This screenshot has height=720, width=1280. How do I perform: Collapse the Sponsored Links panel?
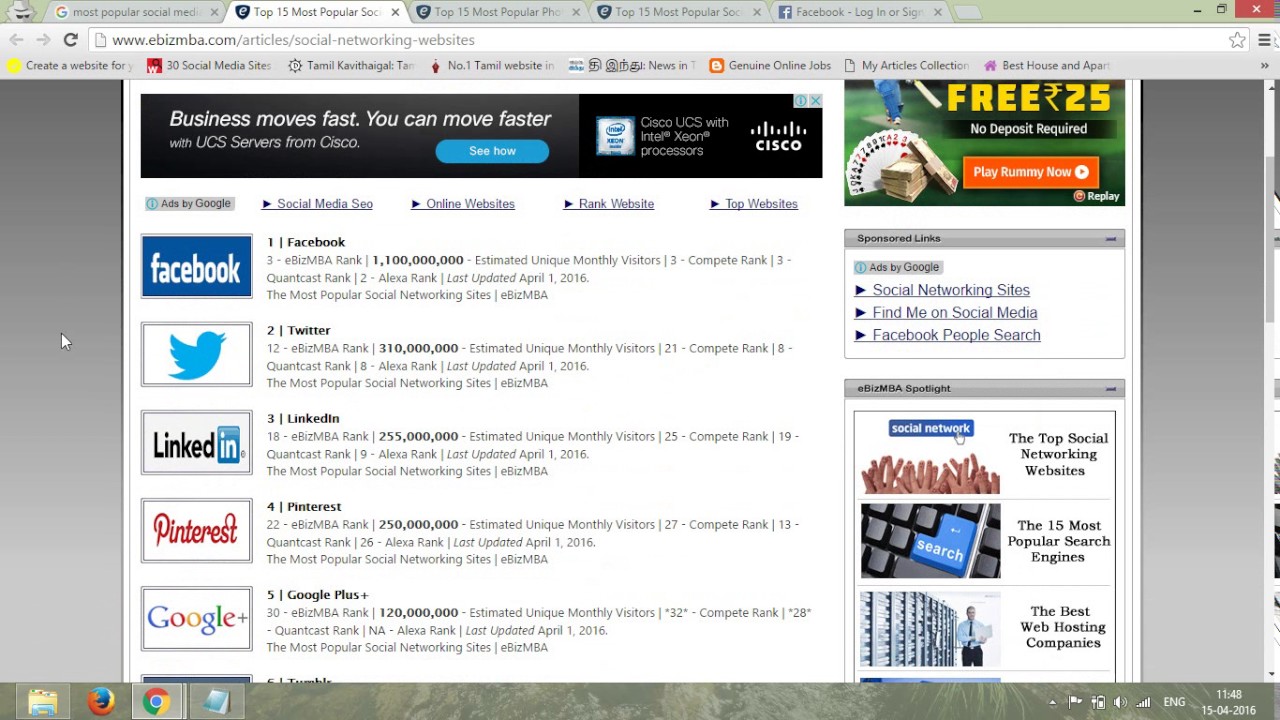(x=1110, y=238)
